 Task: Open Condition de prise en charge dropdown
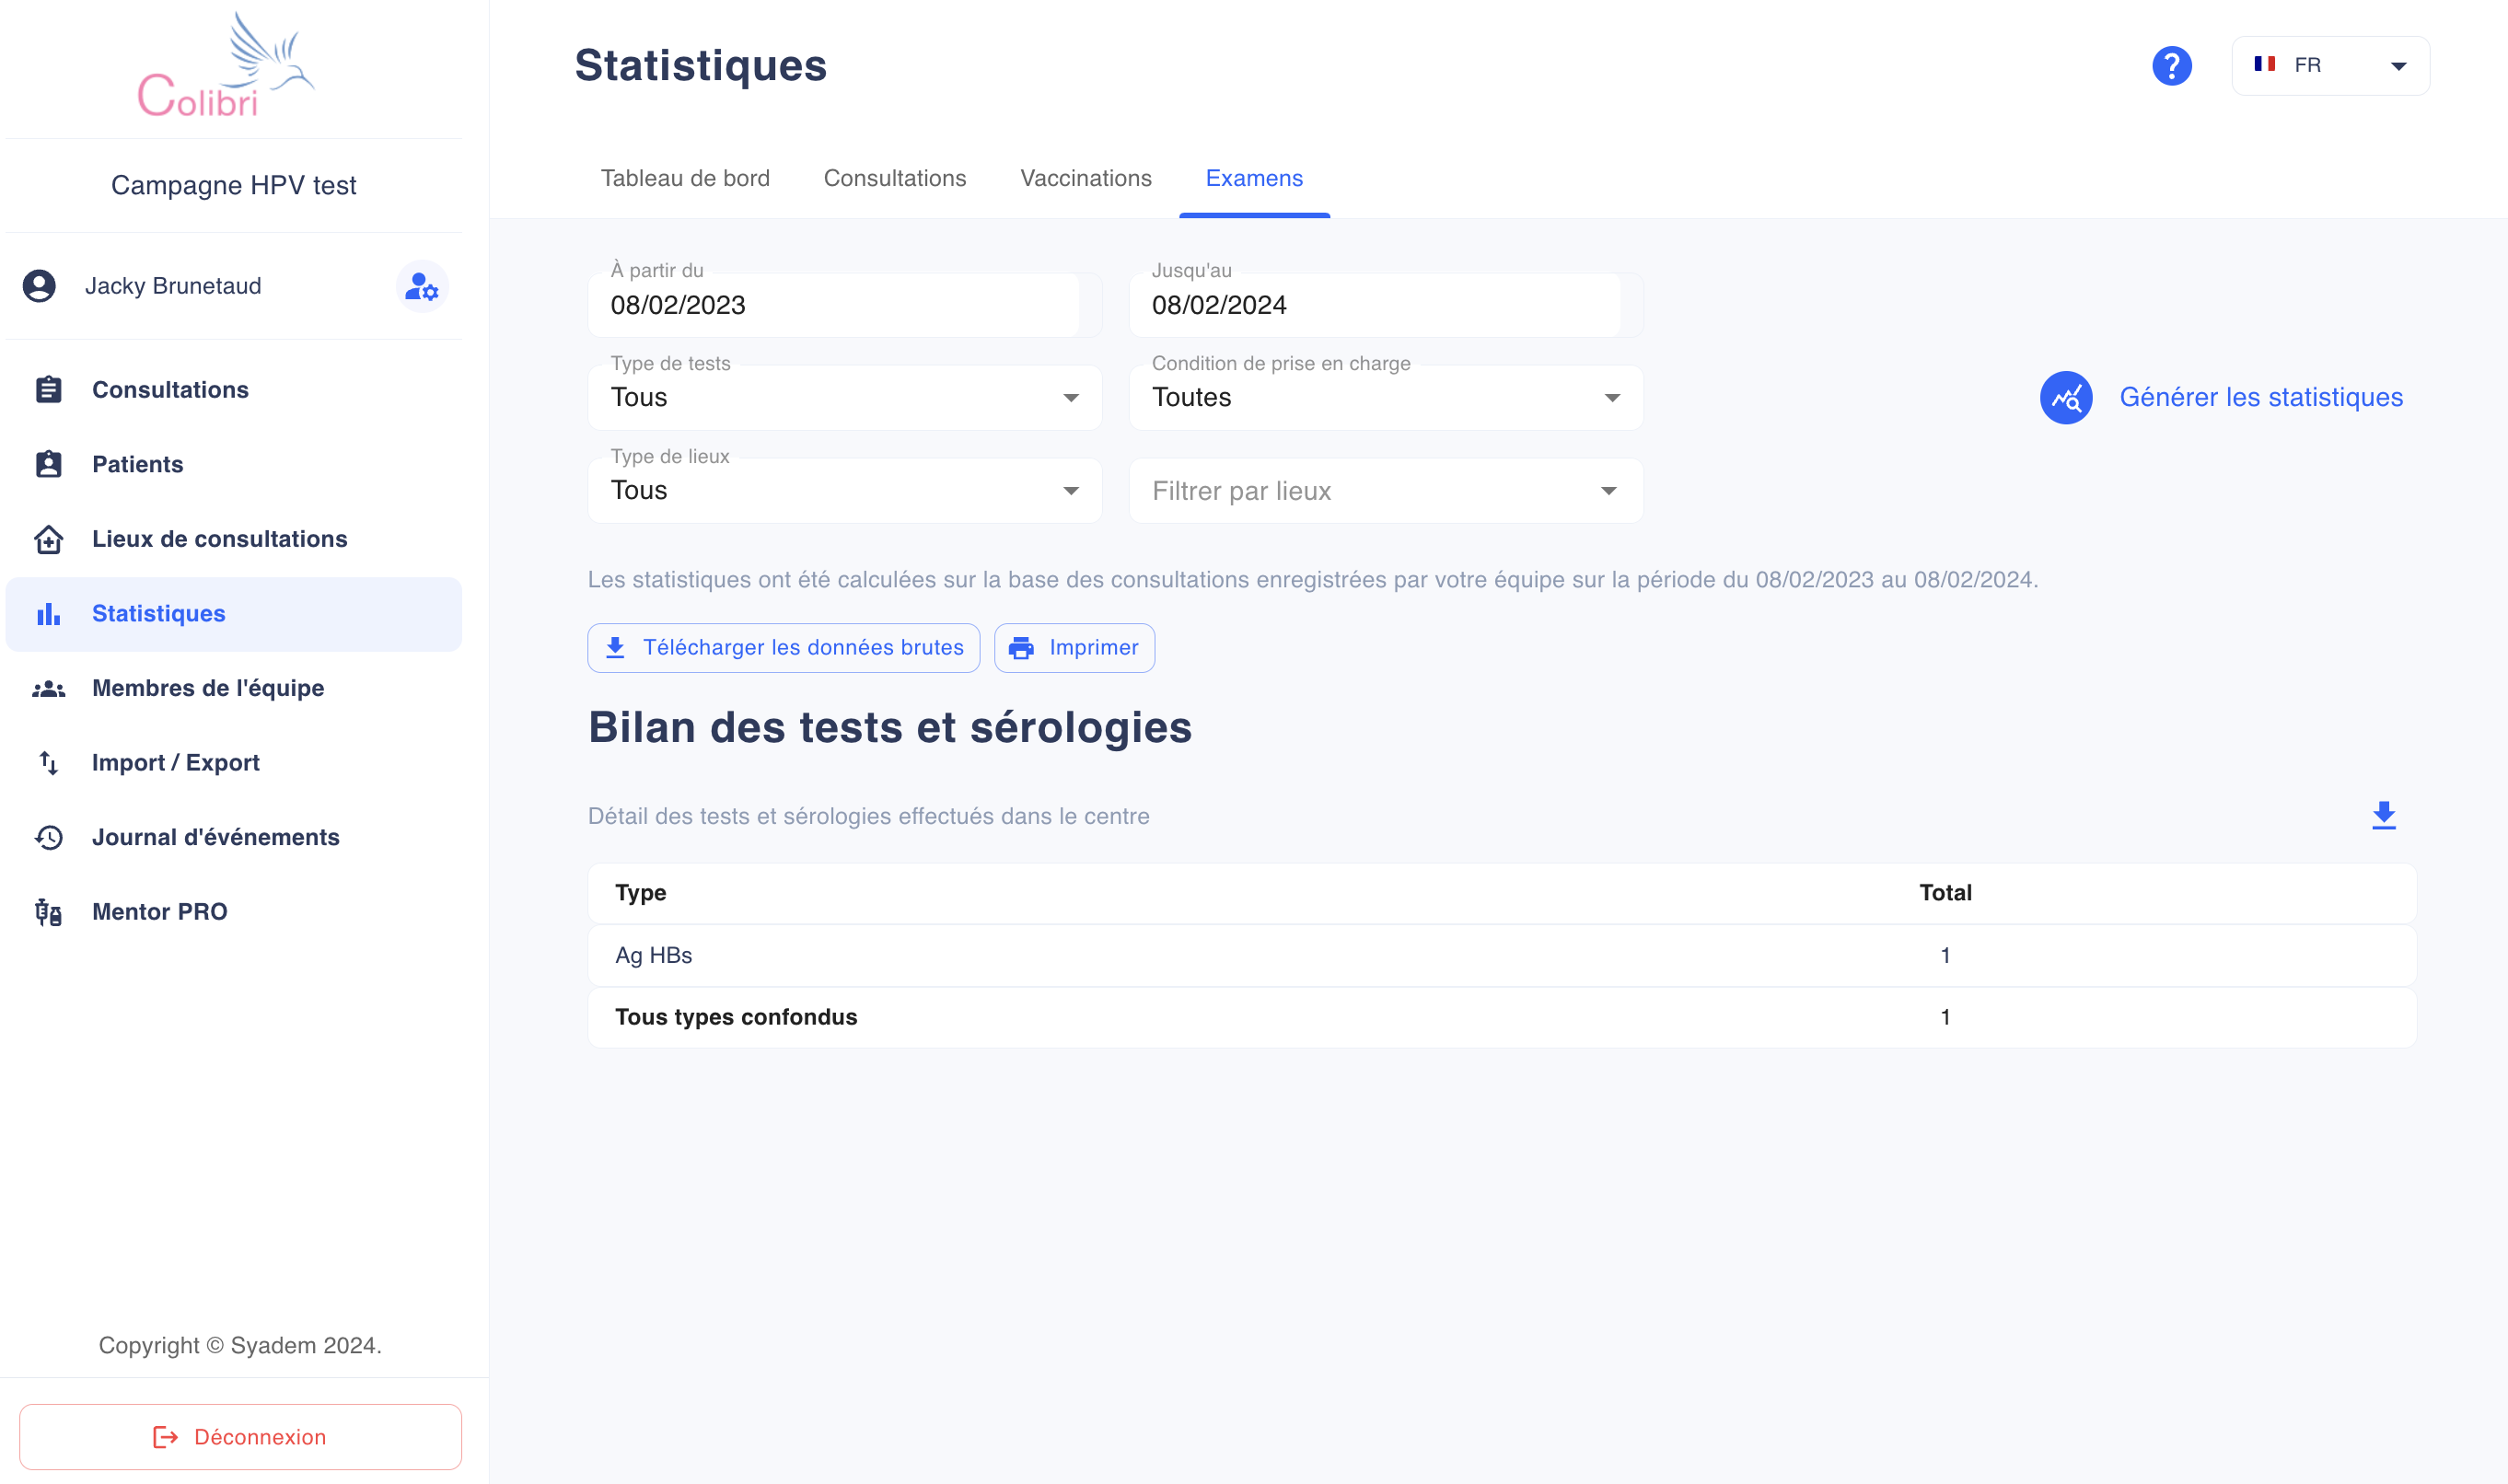(x=1386, y=398)
